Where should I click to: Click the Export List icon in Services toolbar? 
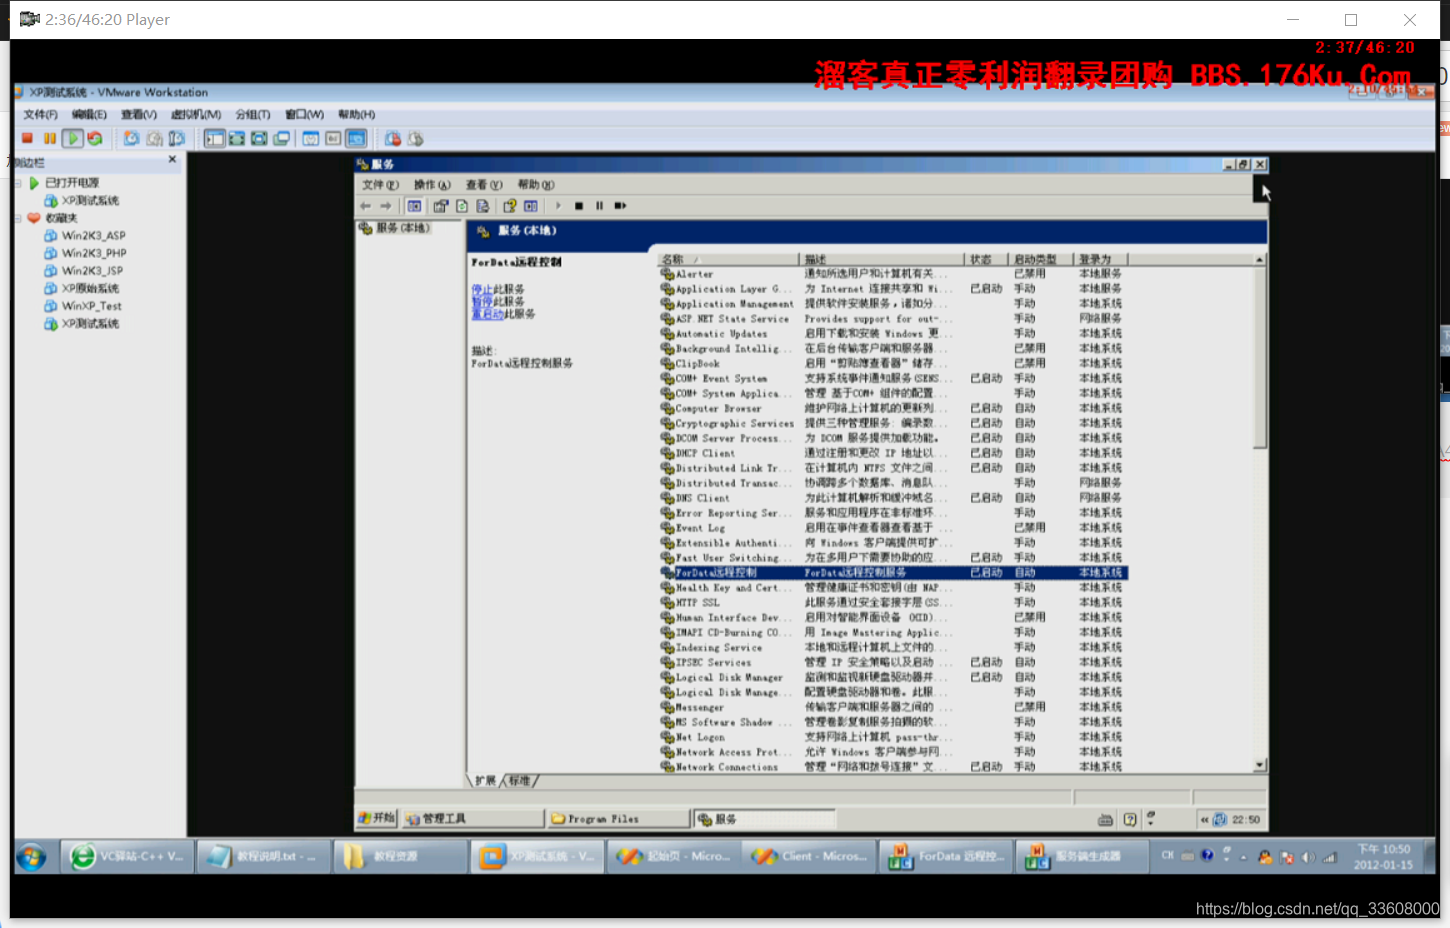(483, 206)
